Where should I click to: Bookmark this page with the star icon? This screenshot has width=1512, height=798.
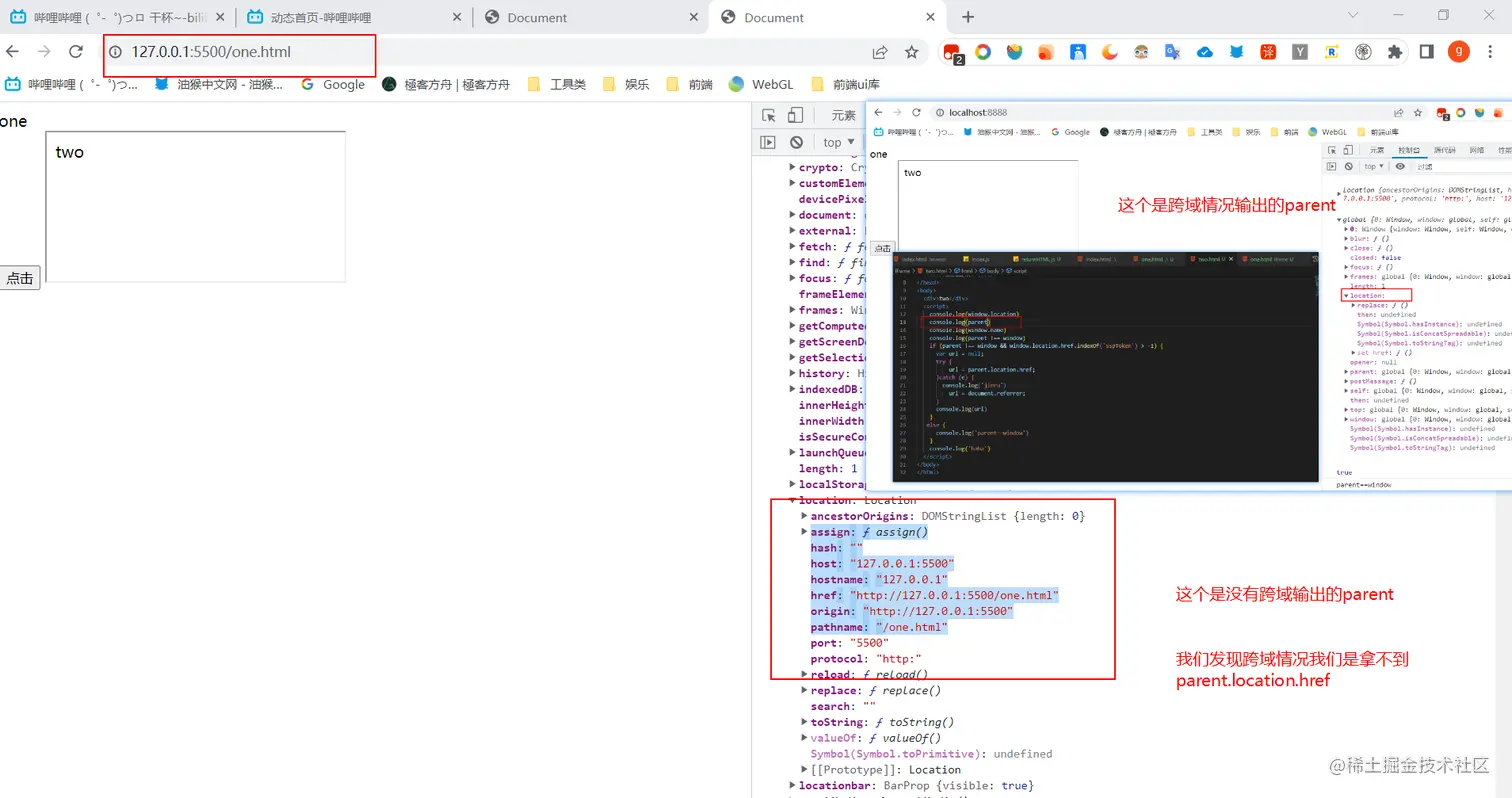[x=911, y=52]
